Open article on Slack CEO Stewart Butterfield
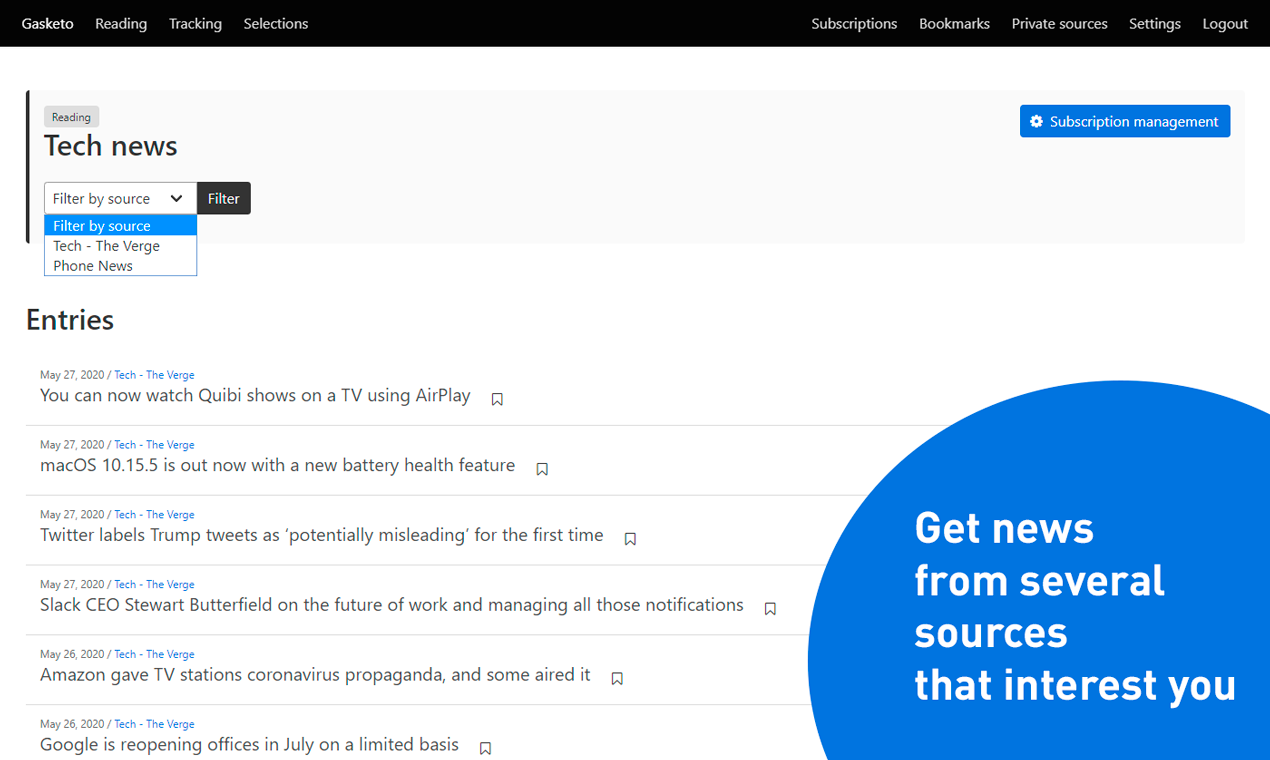 click(392, 605)
